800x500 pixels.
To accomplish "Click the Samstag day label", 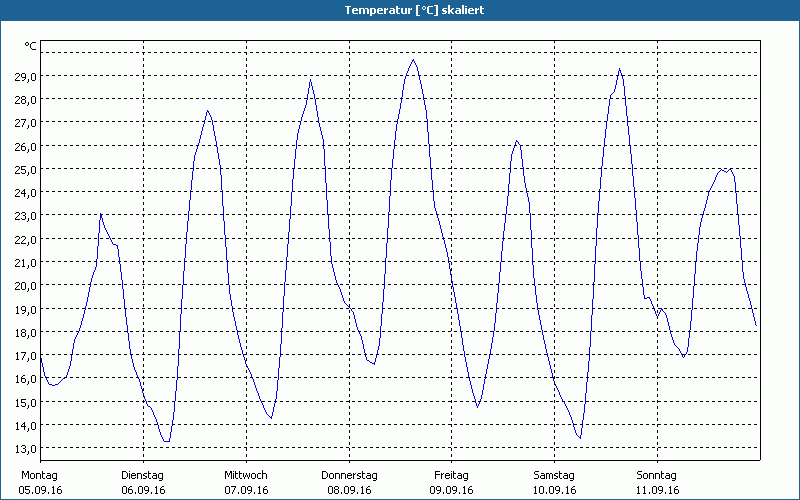I will (554, 475).
